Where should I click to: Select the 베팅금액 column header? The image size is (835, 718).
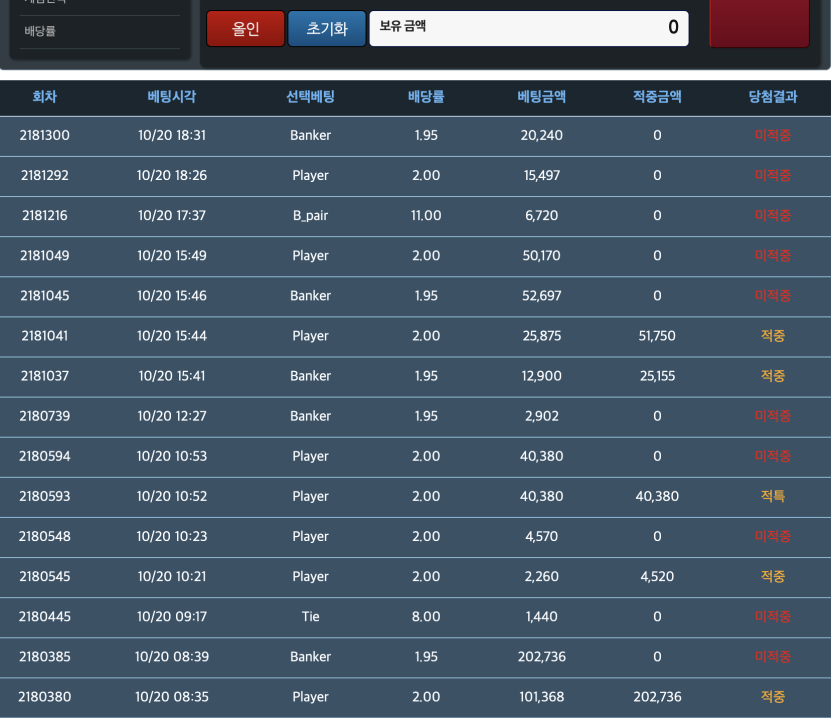(542, 97)
